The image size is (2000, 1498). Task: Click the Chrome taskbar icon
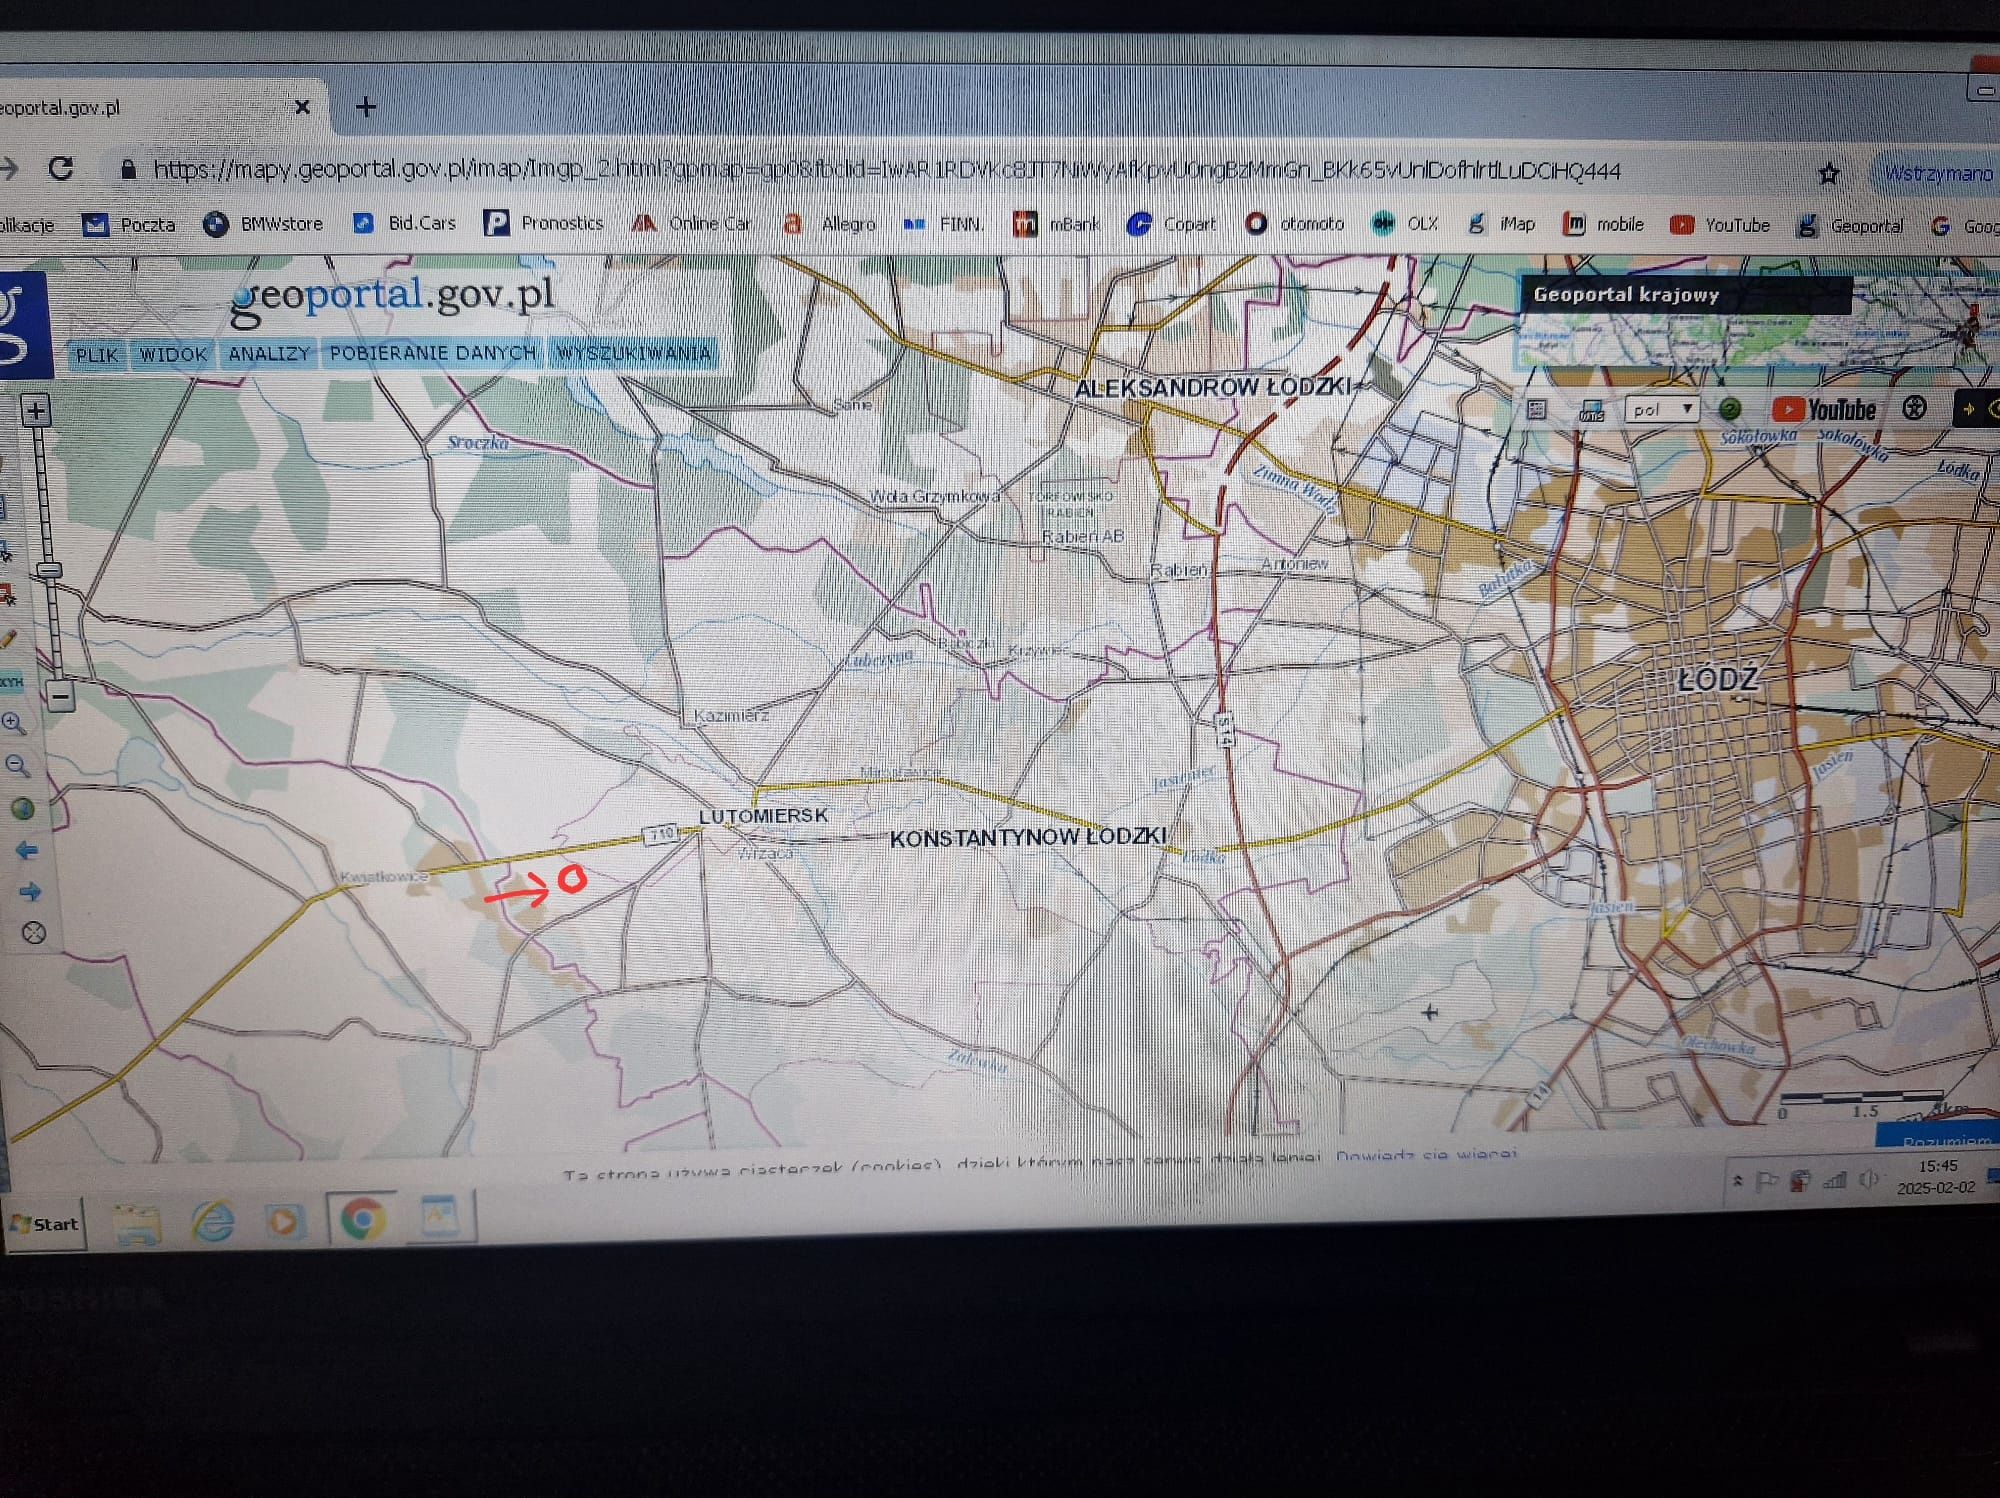362,1220
